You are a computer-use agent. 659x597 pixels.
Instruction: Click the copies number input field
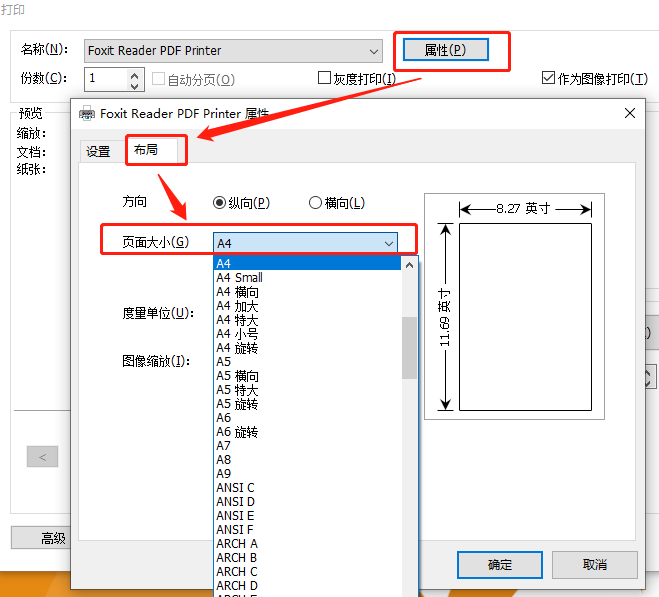[106, 79]
